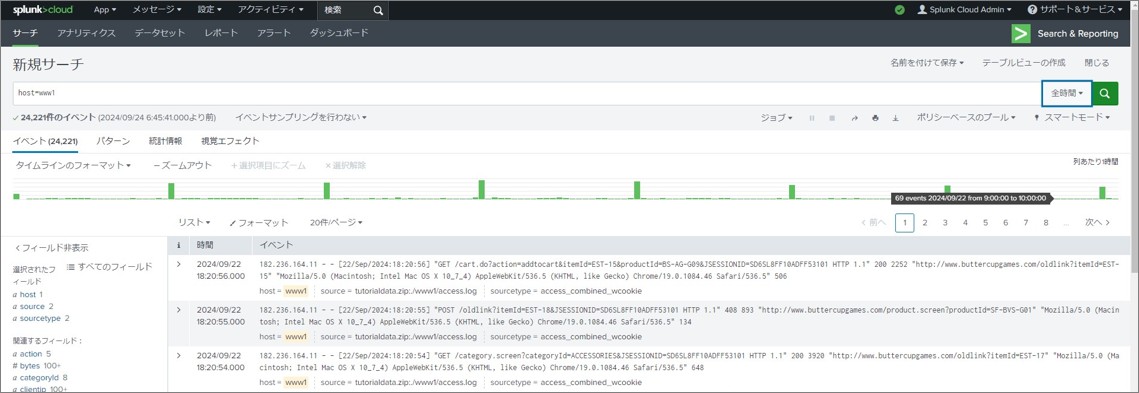This screenshot has width=1139, height=393.
Task: Select the action field in the sidebar
Action: 32,354
